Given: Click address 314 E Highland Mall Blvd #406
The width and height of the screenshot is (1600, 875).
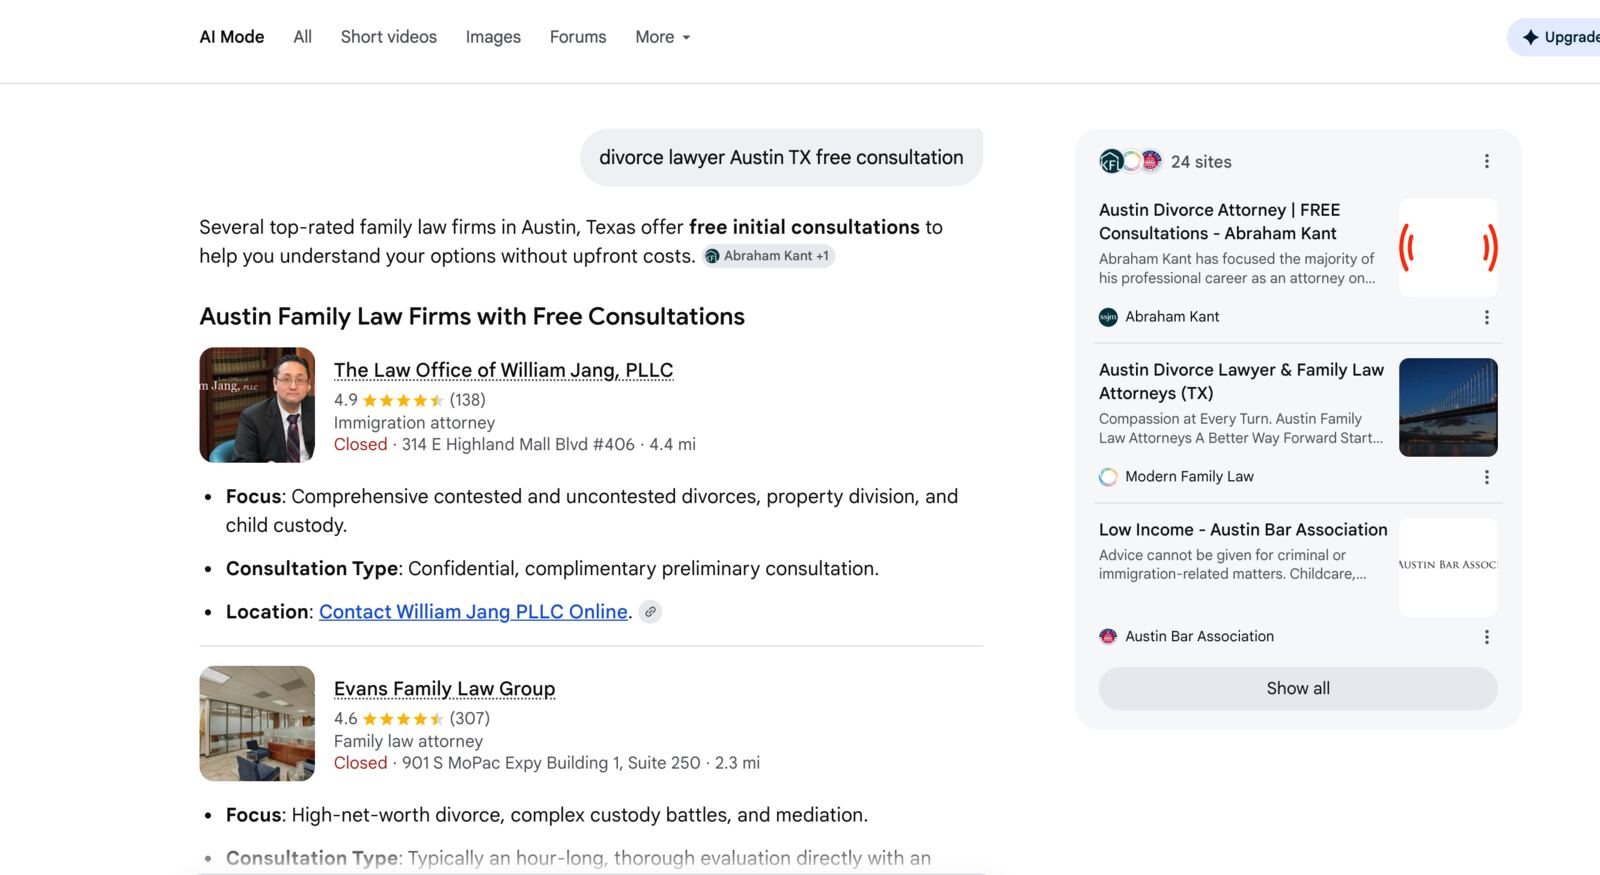Looking at the screenshot, I should (x=518, y=444).
